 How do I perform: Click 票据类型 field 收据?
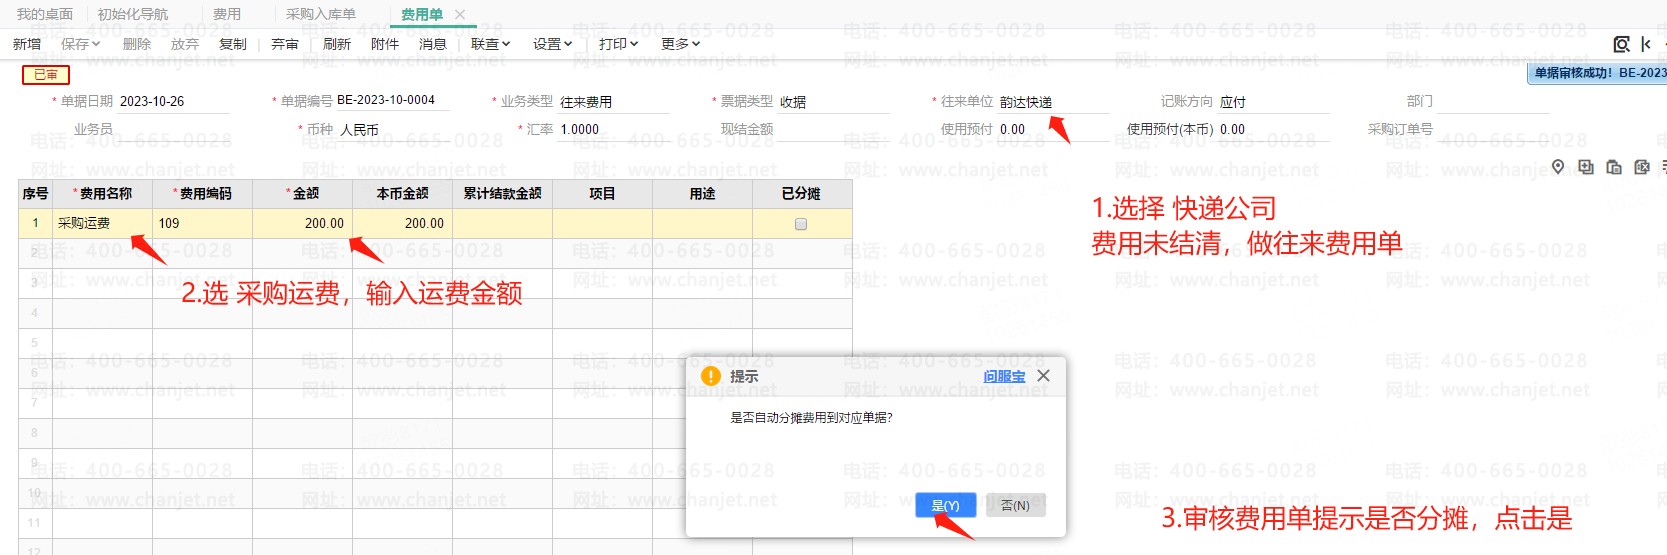(x=833, y=102)
